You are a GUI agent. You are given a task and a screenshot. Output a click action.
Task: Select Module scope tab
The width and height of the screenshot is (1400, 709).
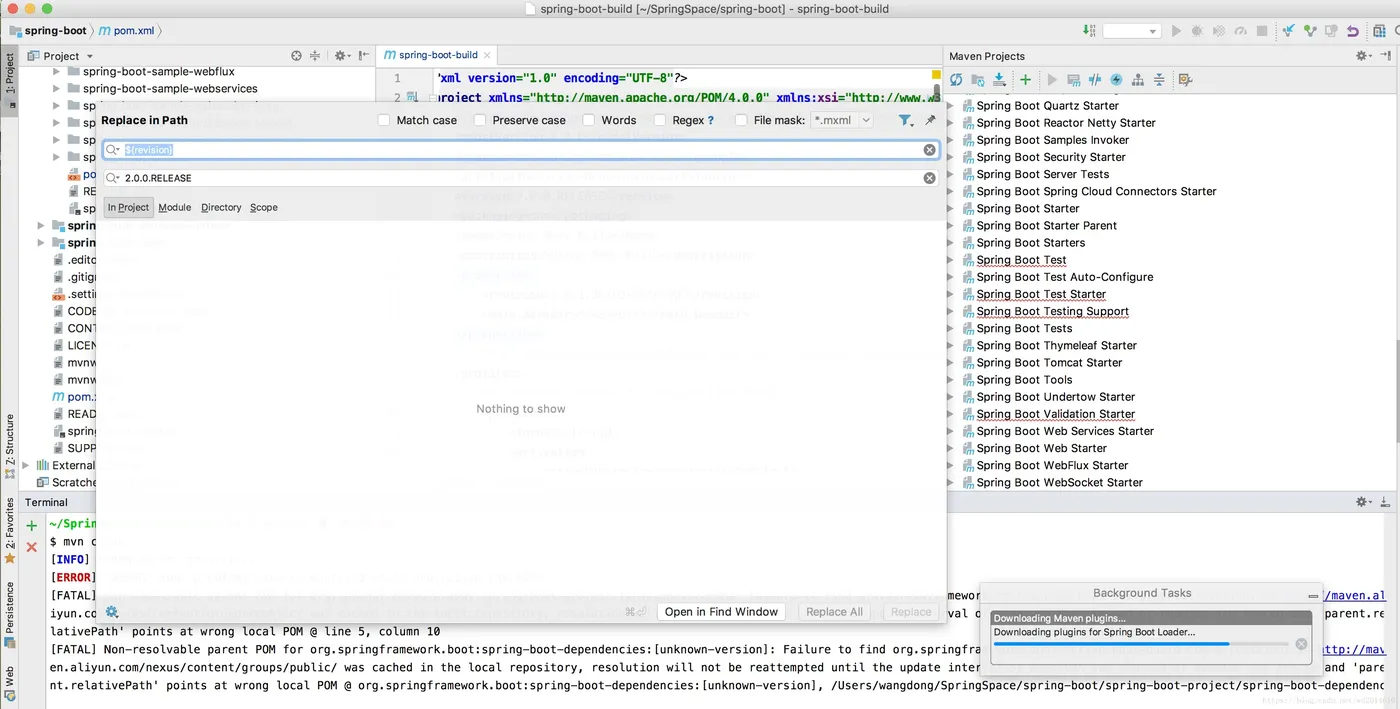point(175,207)
